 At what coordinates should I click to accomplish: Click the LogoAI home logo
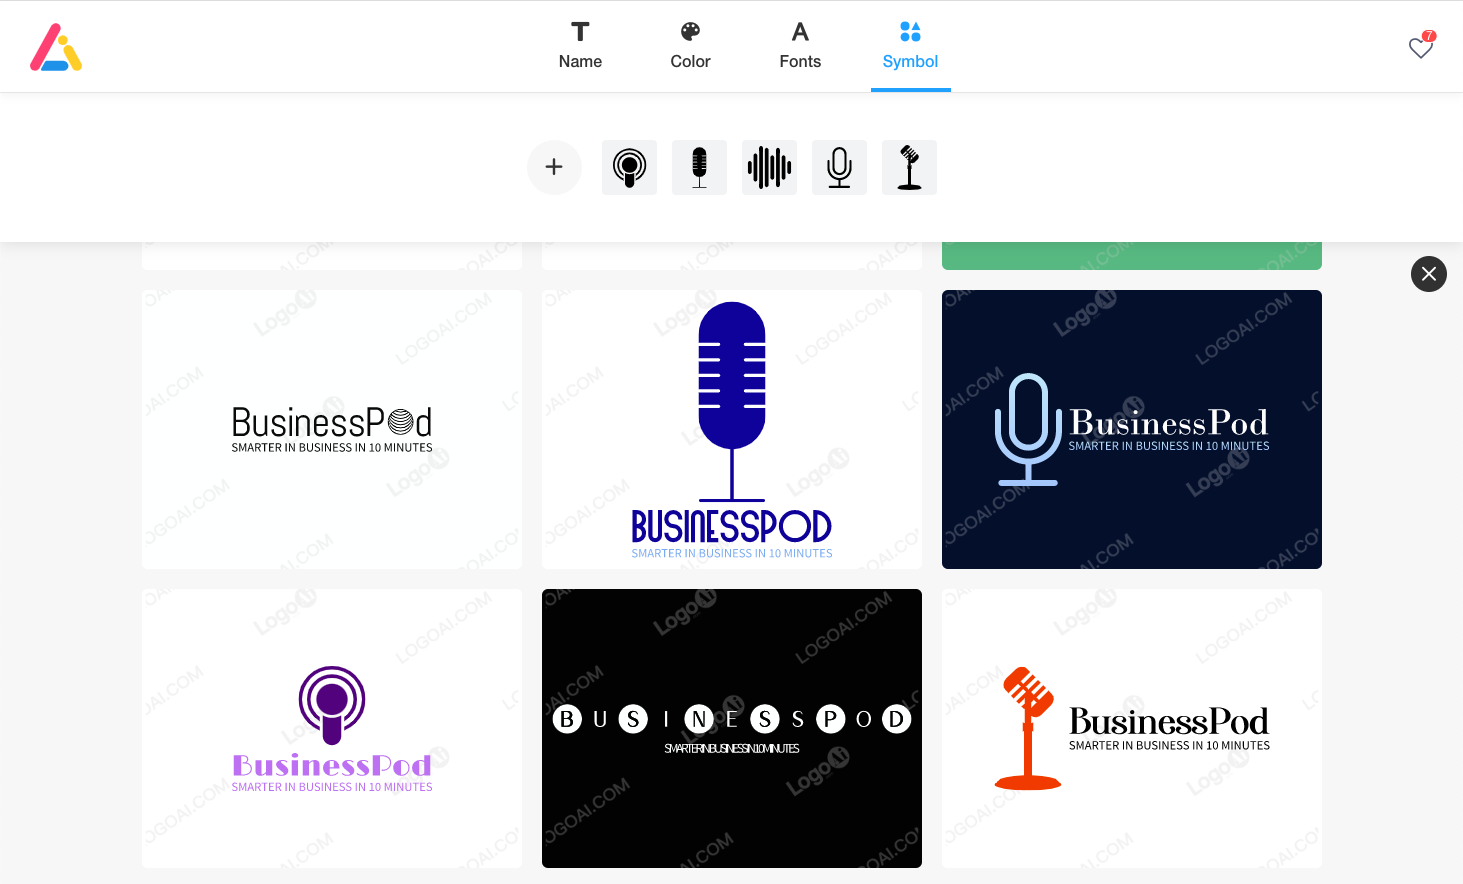pyautogui.click(x=56, y=47)
